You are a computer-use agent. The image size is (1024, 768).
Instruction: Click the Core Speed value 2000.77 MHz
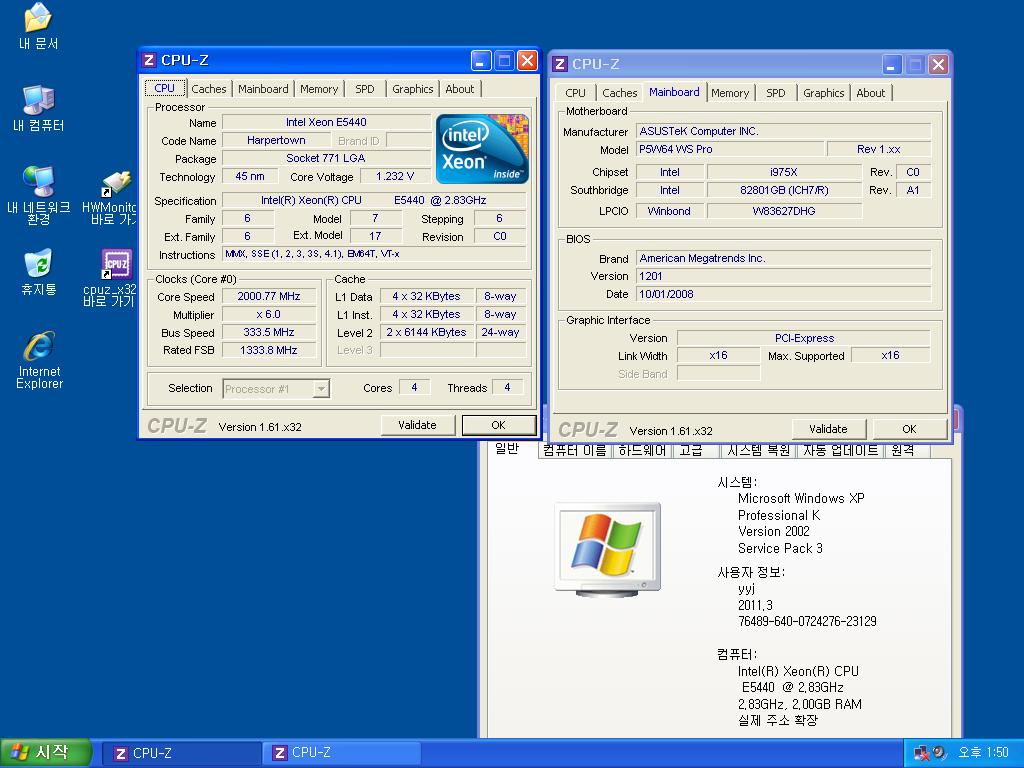point(268,296)
